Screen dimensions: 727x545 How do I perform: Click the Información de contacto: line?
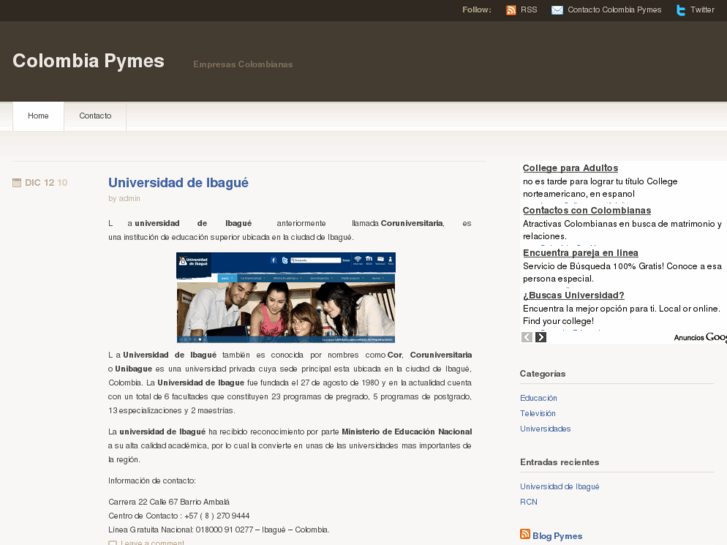click(152, 481)
